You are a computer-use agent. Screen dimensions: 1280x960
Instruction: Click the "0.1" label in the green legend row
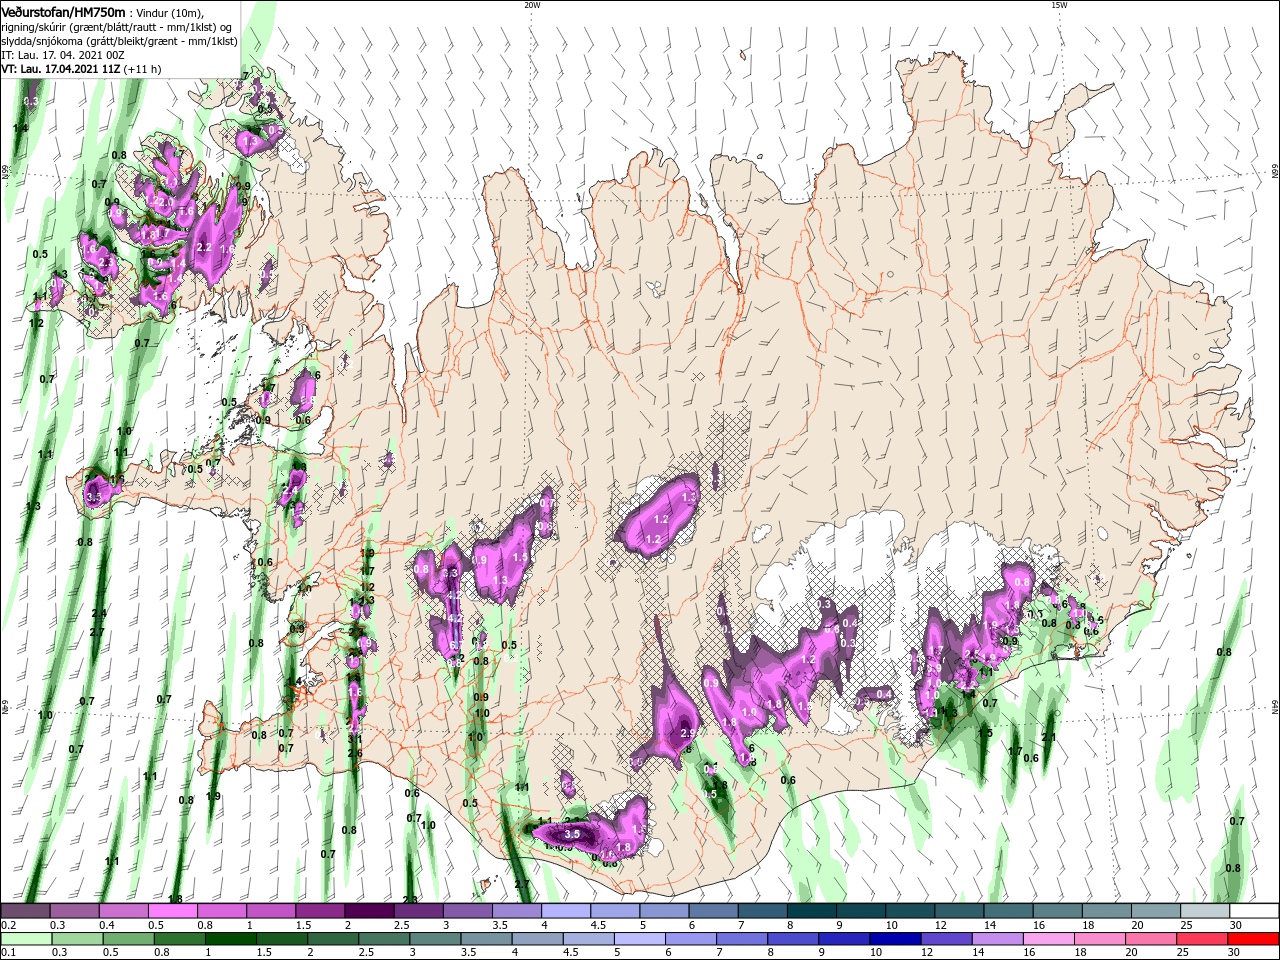tap(8, 953)
